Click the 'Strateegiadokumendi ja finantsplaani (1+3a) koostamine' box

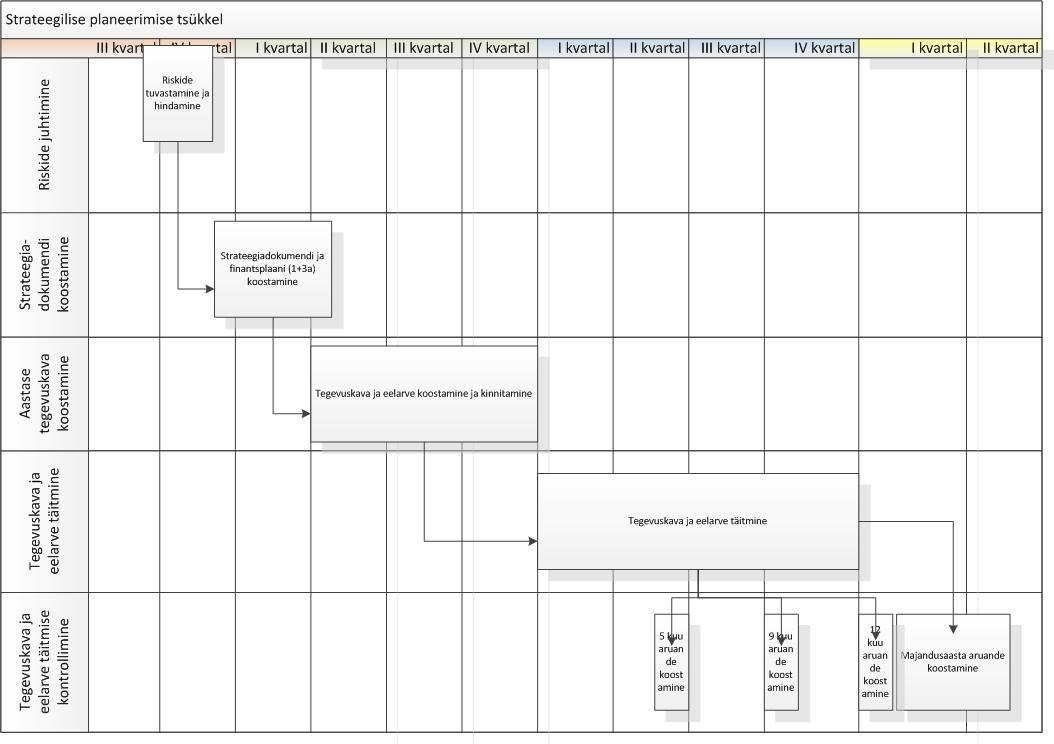point(272,269)
